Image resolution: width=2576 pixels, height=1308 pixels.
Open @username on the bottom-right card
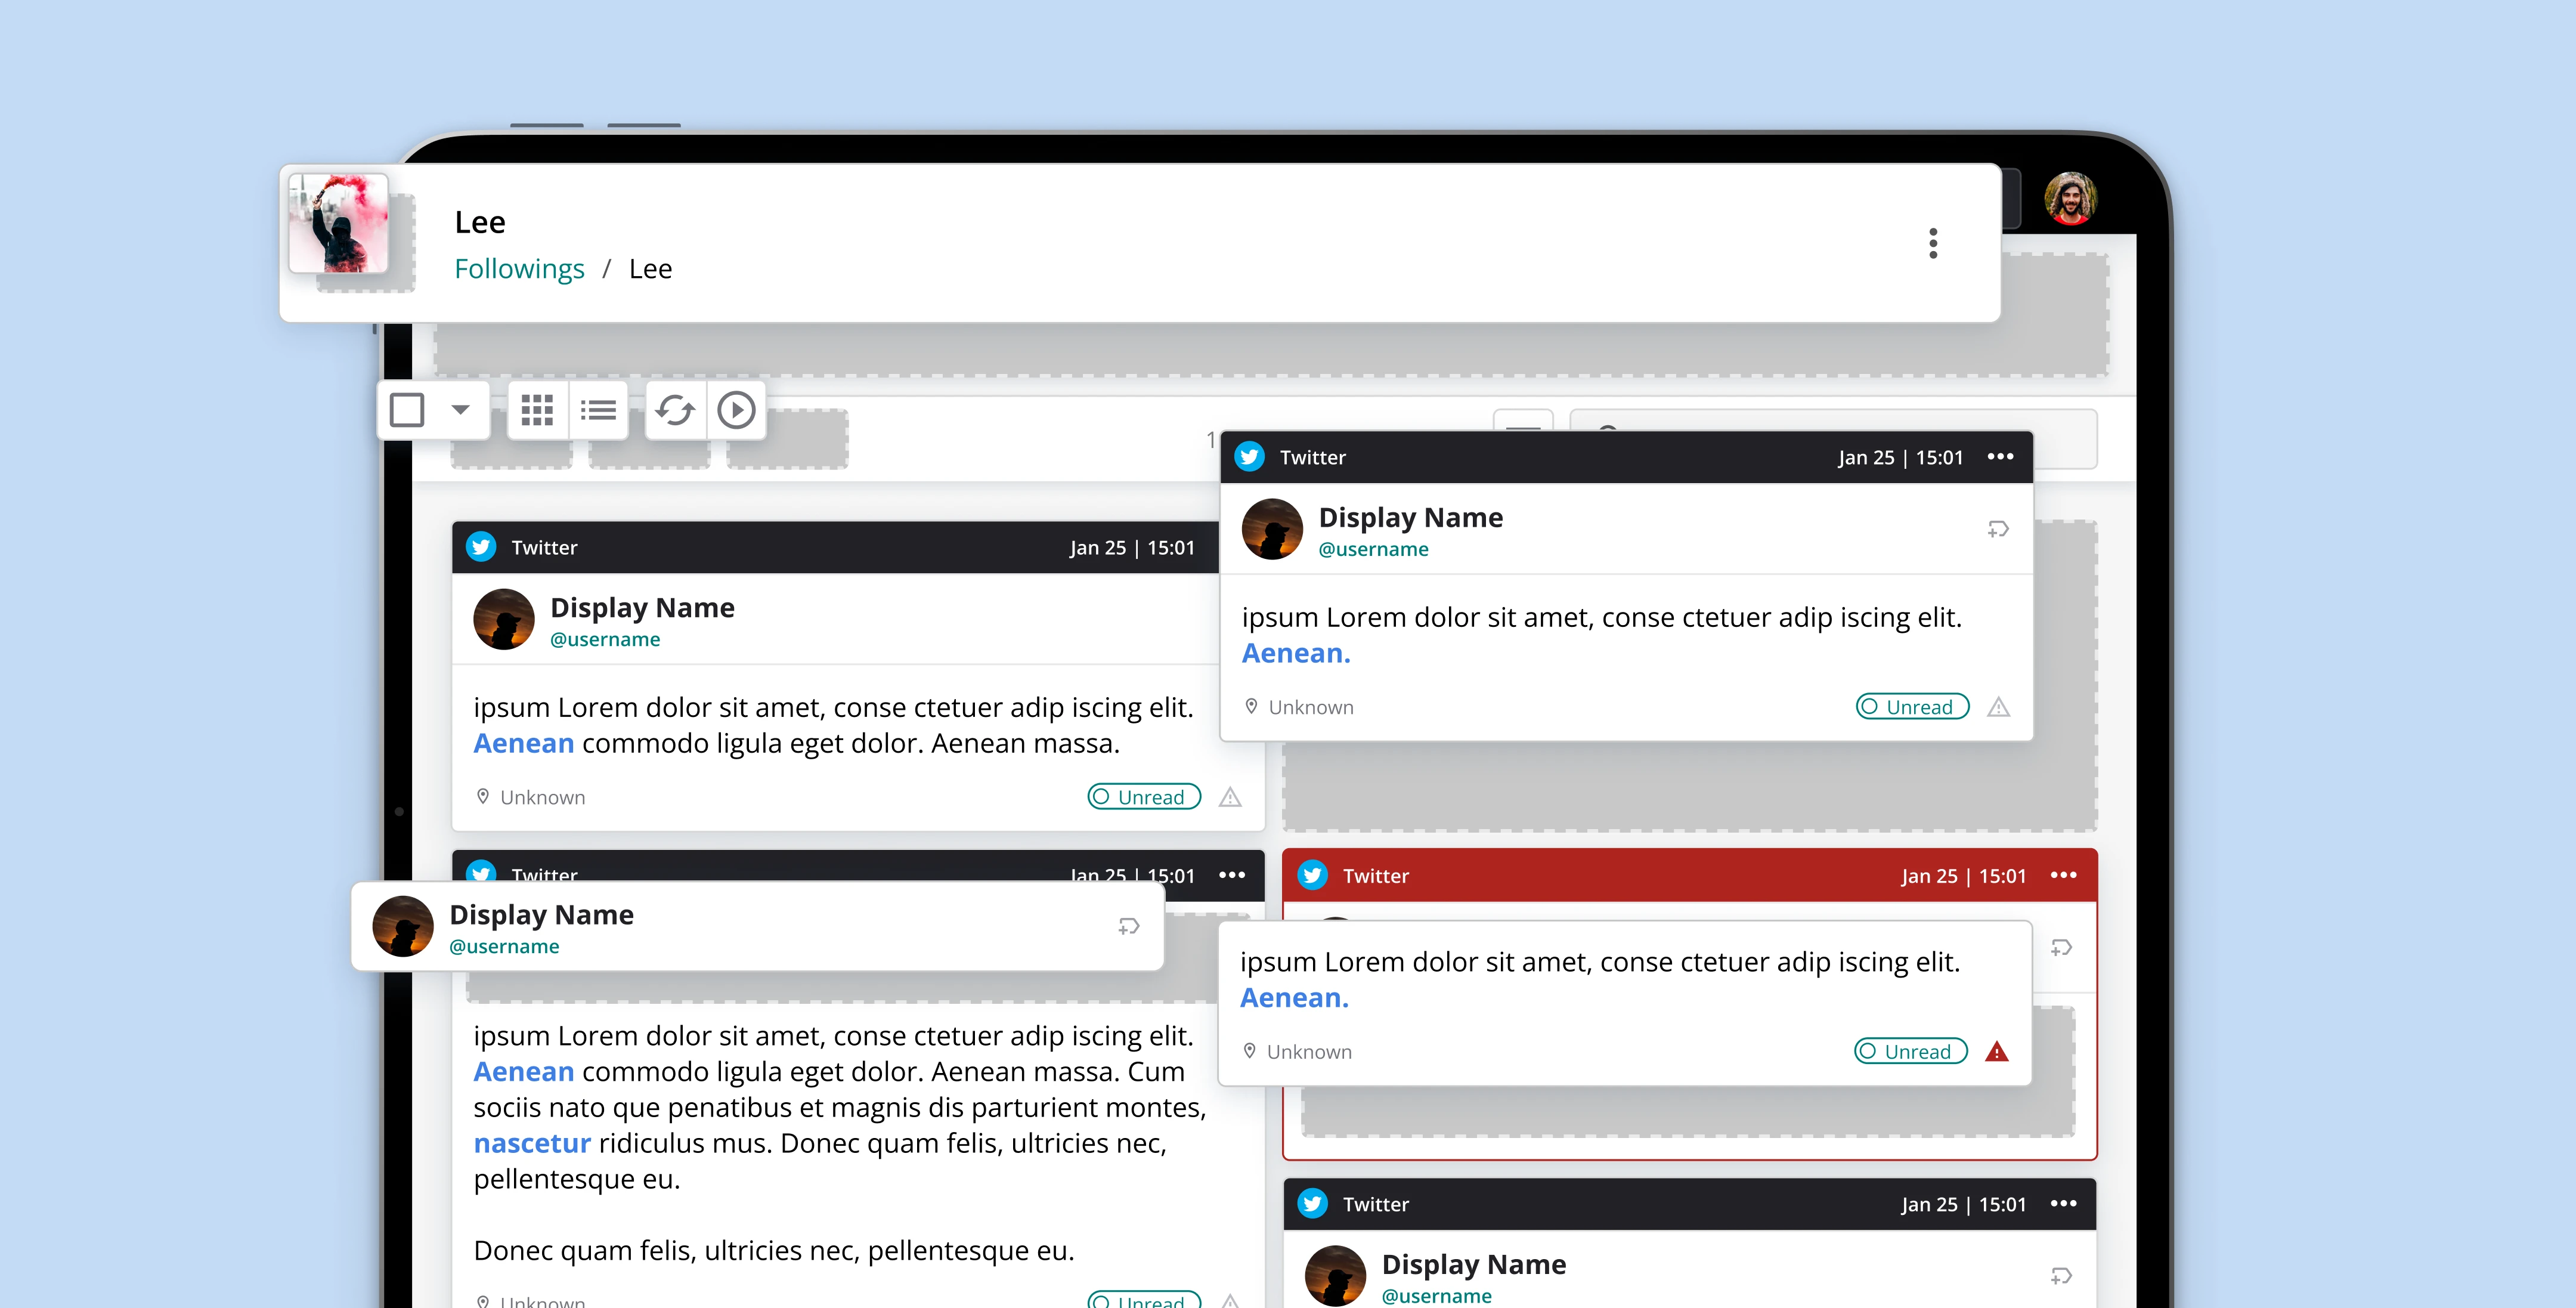tap(1436, 1296)
